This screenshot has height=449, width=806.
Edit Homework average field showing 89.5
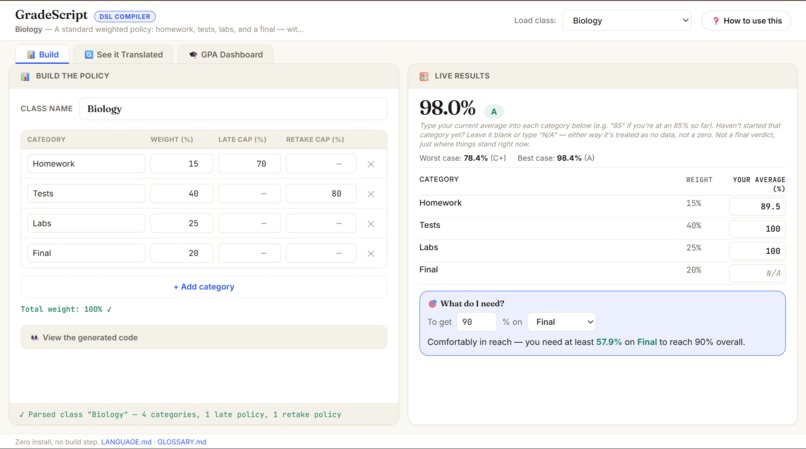[757, 206]
